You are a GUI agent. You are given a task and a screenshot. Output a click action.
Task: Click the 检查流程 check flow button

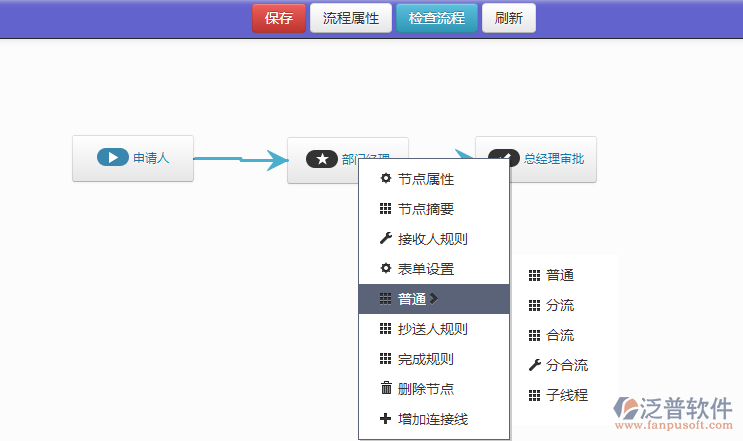click(436, 18)
